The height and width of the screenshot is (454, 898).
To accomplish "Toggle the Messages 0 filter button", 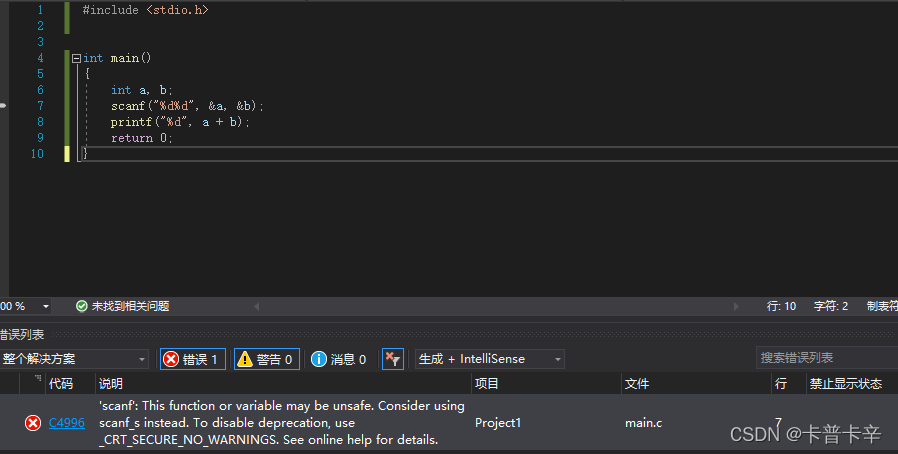I will pos(338,359).
